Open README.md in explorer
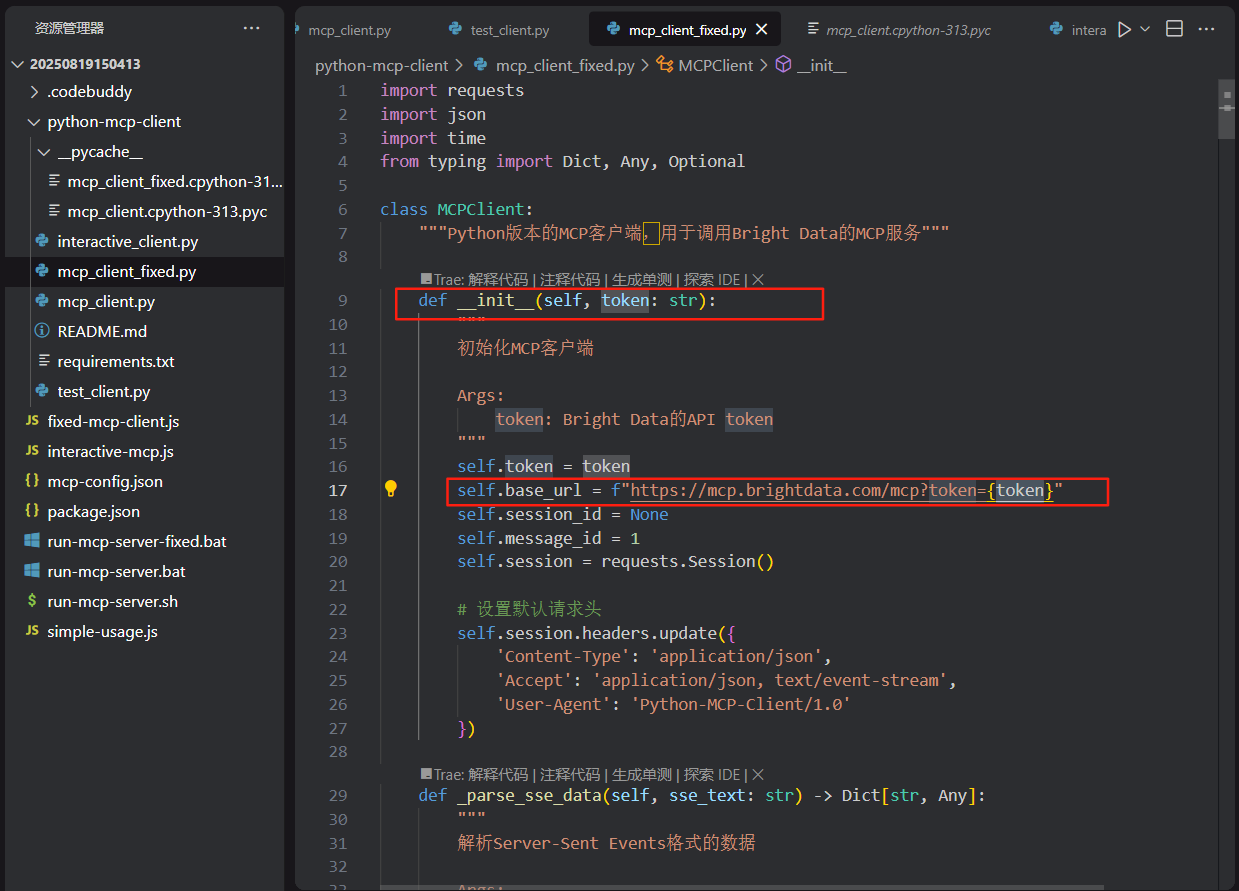The height and width of the screenshot is (891, 1239). 102,332
